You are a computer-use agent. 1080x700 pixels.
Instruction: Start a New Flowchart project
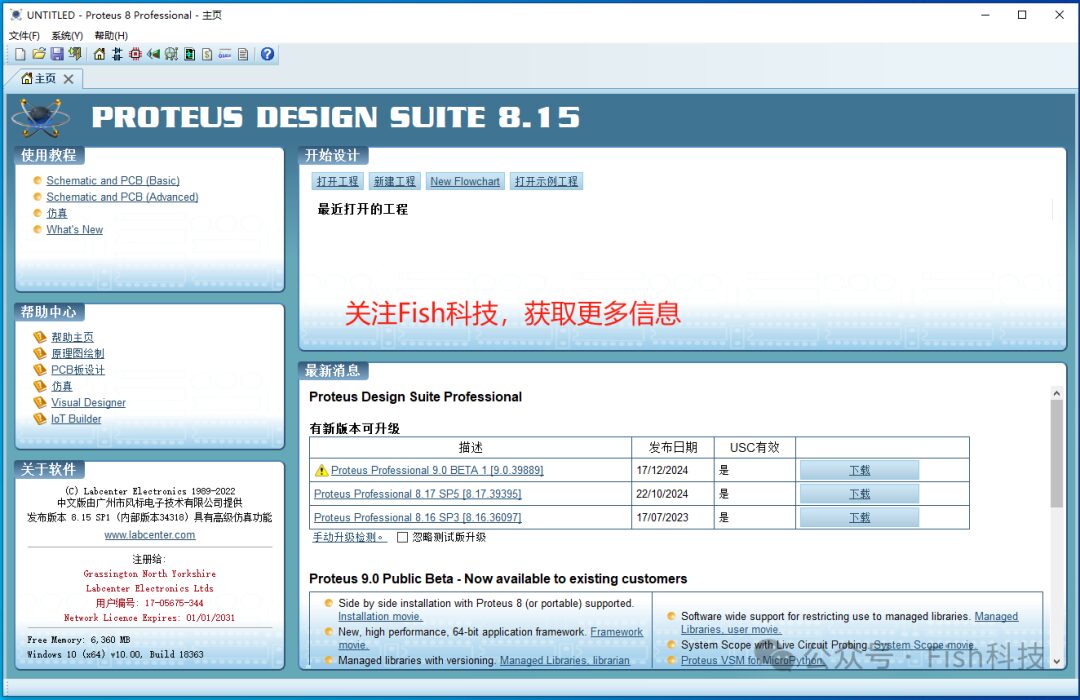[x=465, y=181]
